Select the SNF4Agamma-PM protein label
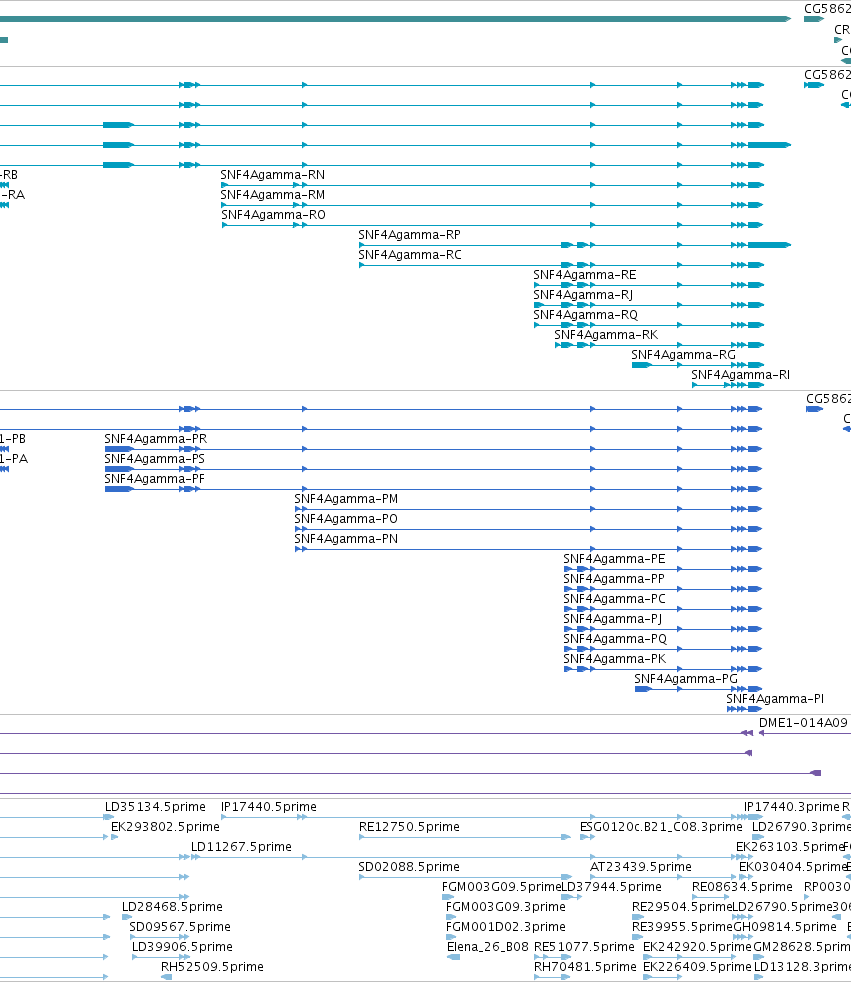 [x=346, y=499]
